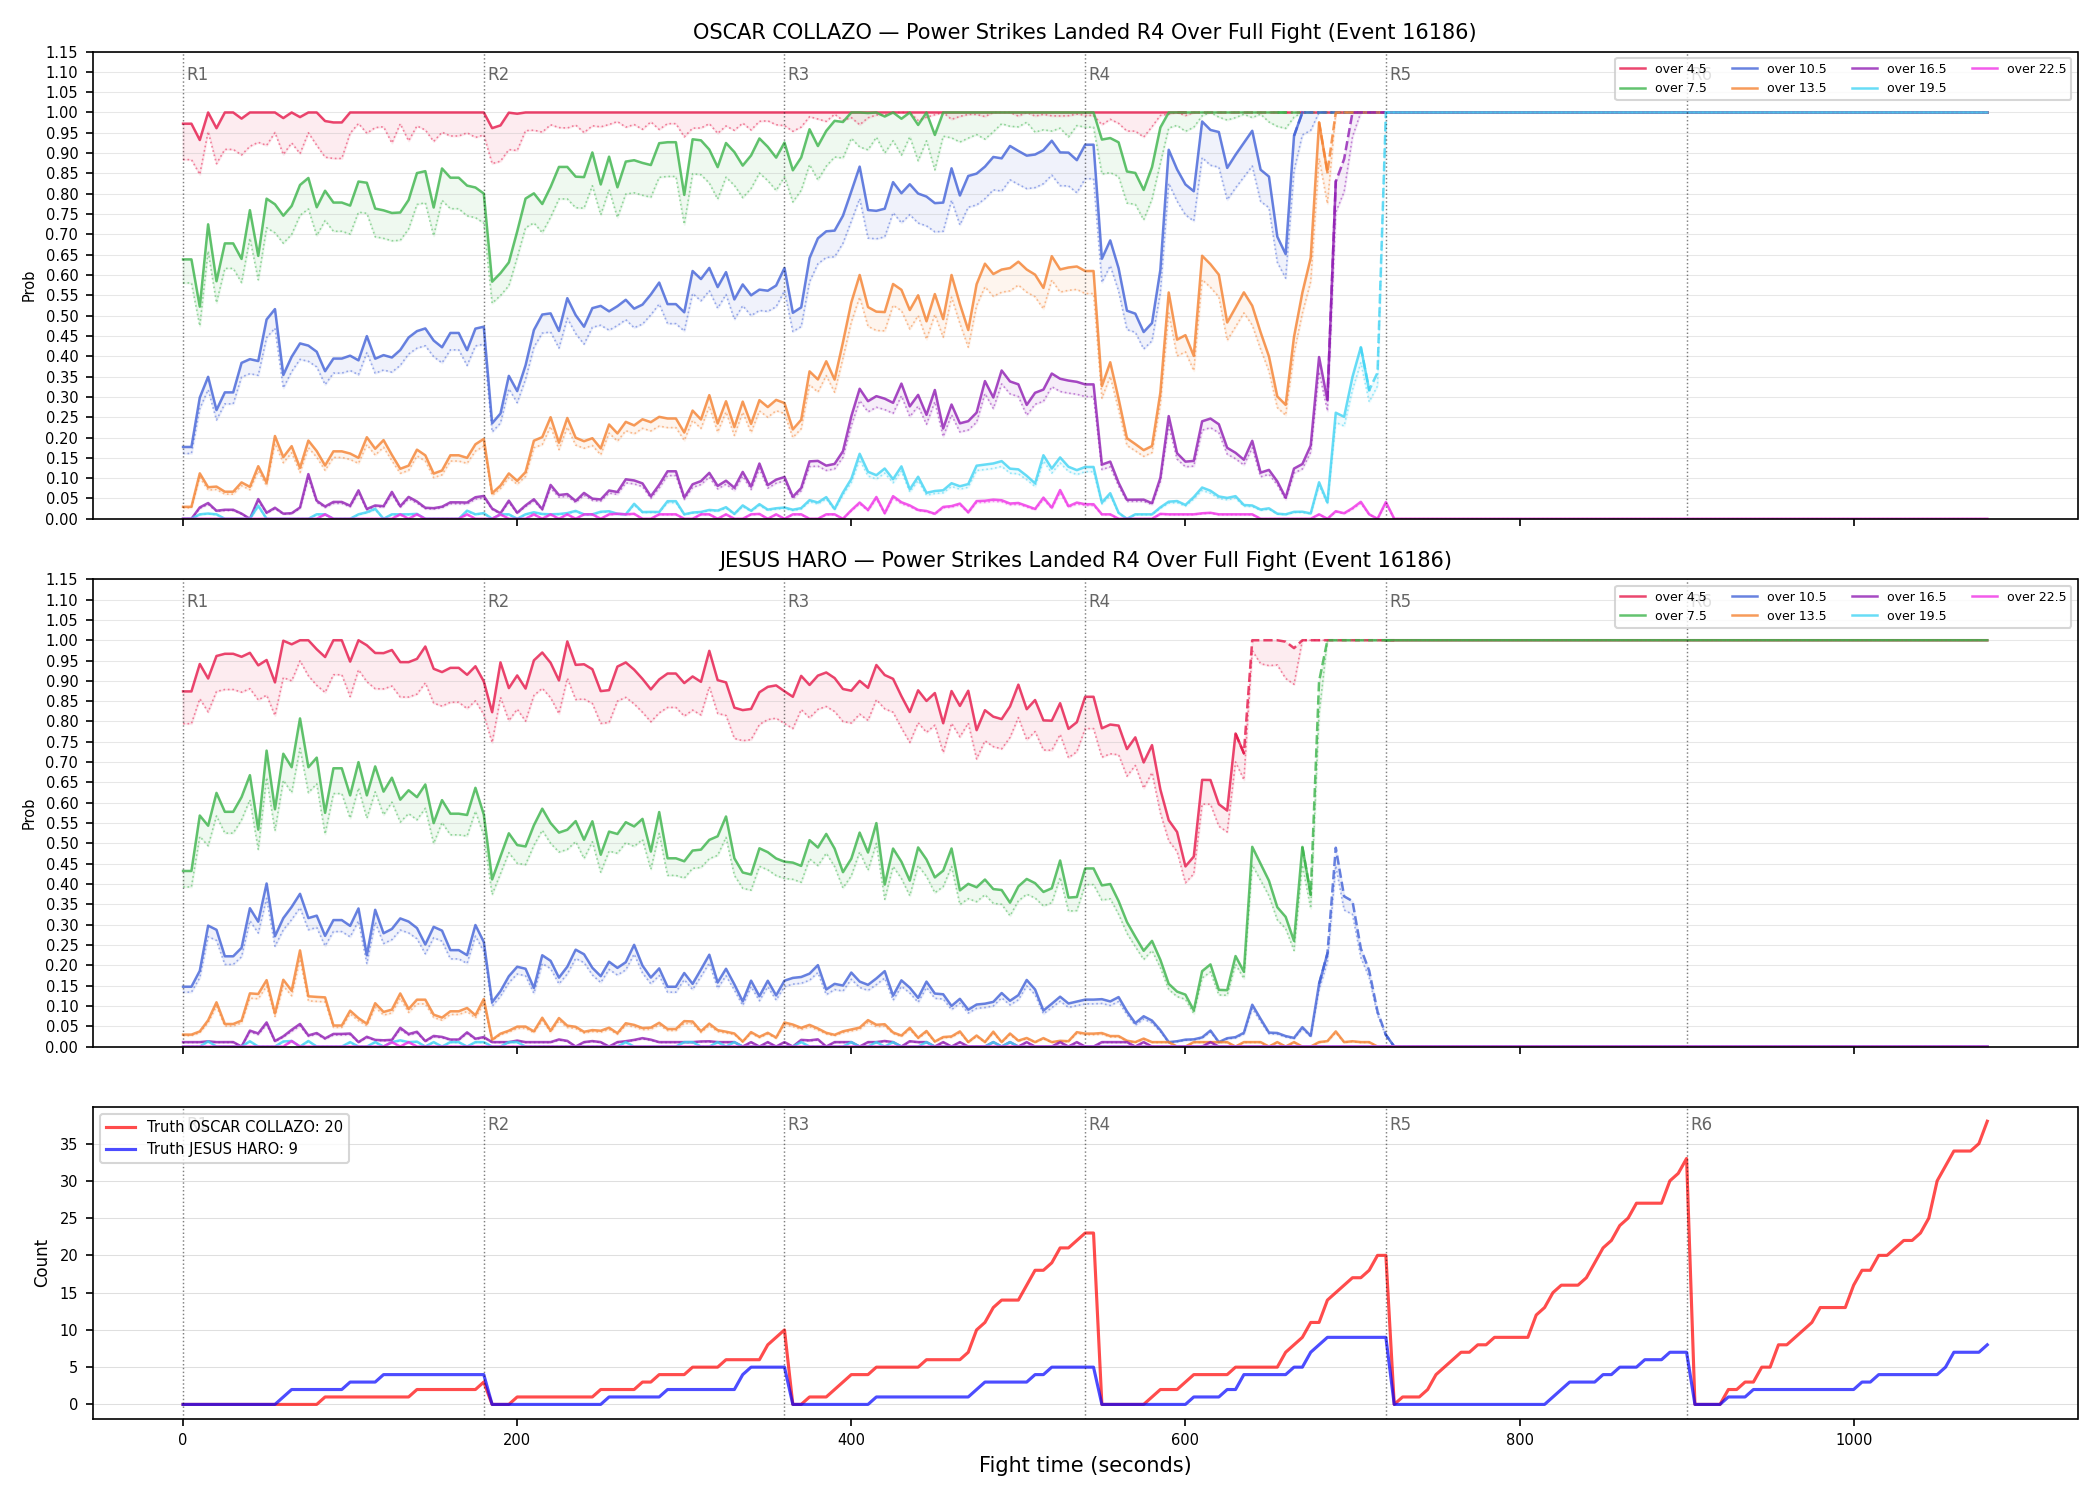Click the x-axis tick label 400
Image resolution: width=2100 pixels, height=1500 pixels.
pyautogui.click(x=851, y=1440)
